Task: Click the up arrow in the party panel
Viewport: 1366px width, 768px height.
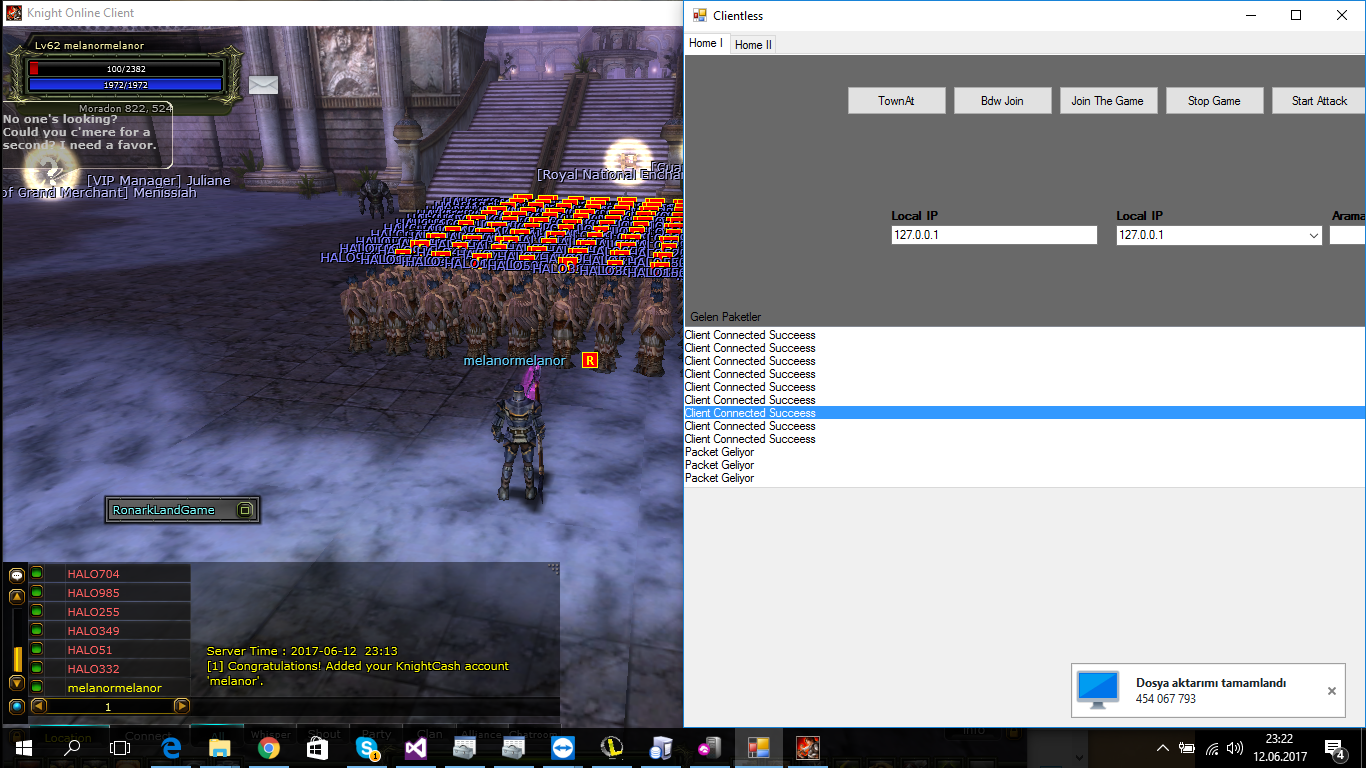Action: 17,598
